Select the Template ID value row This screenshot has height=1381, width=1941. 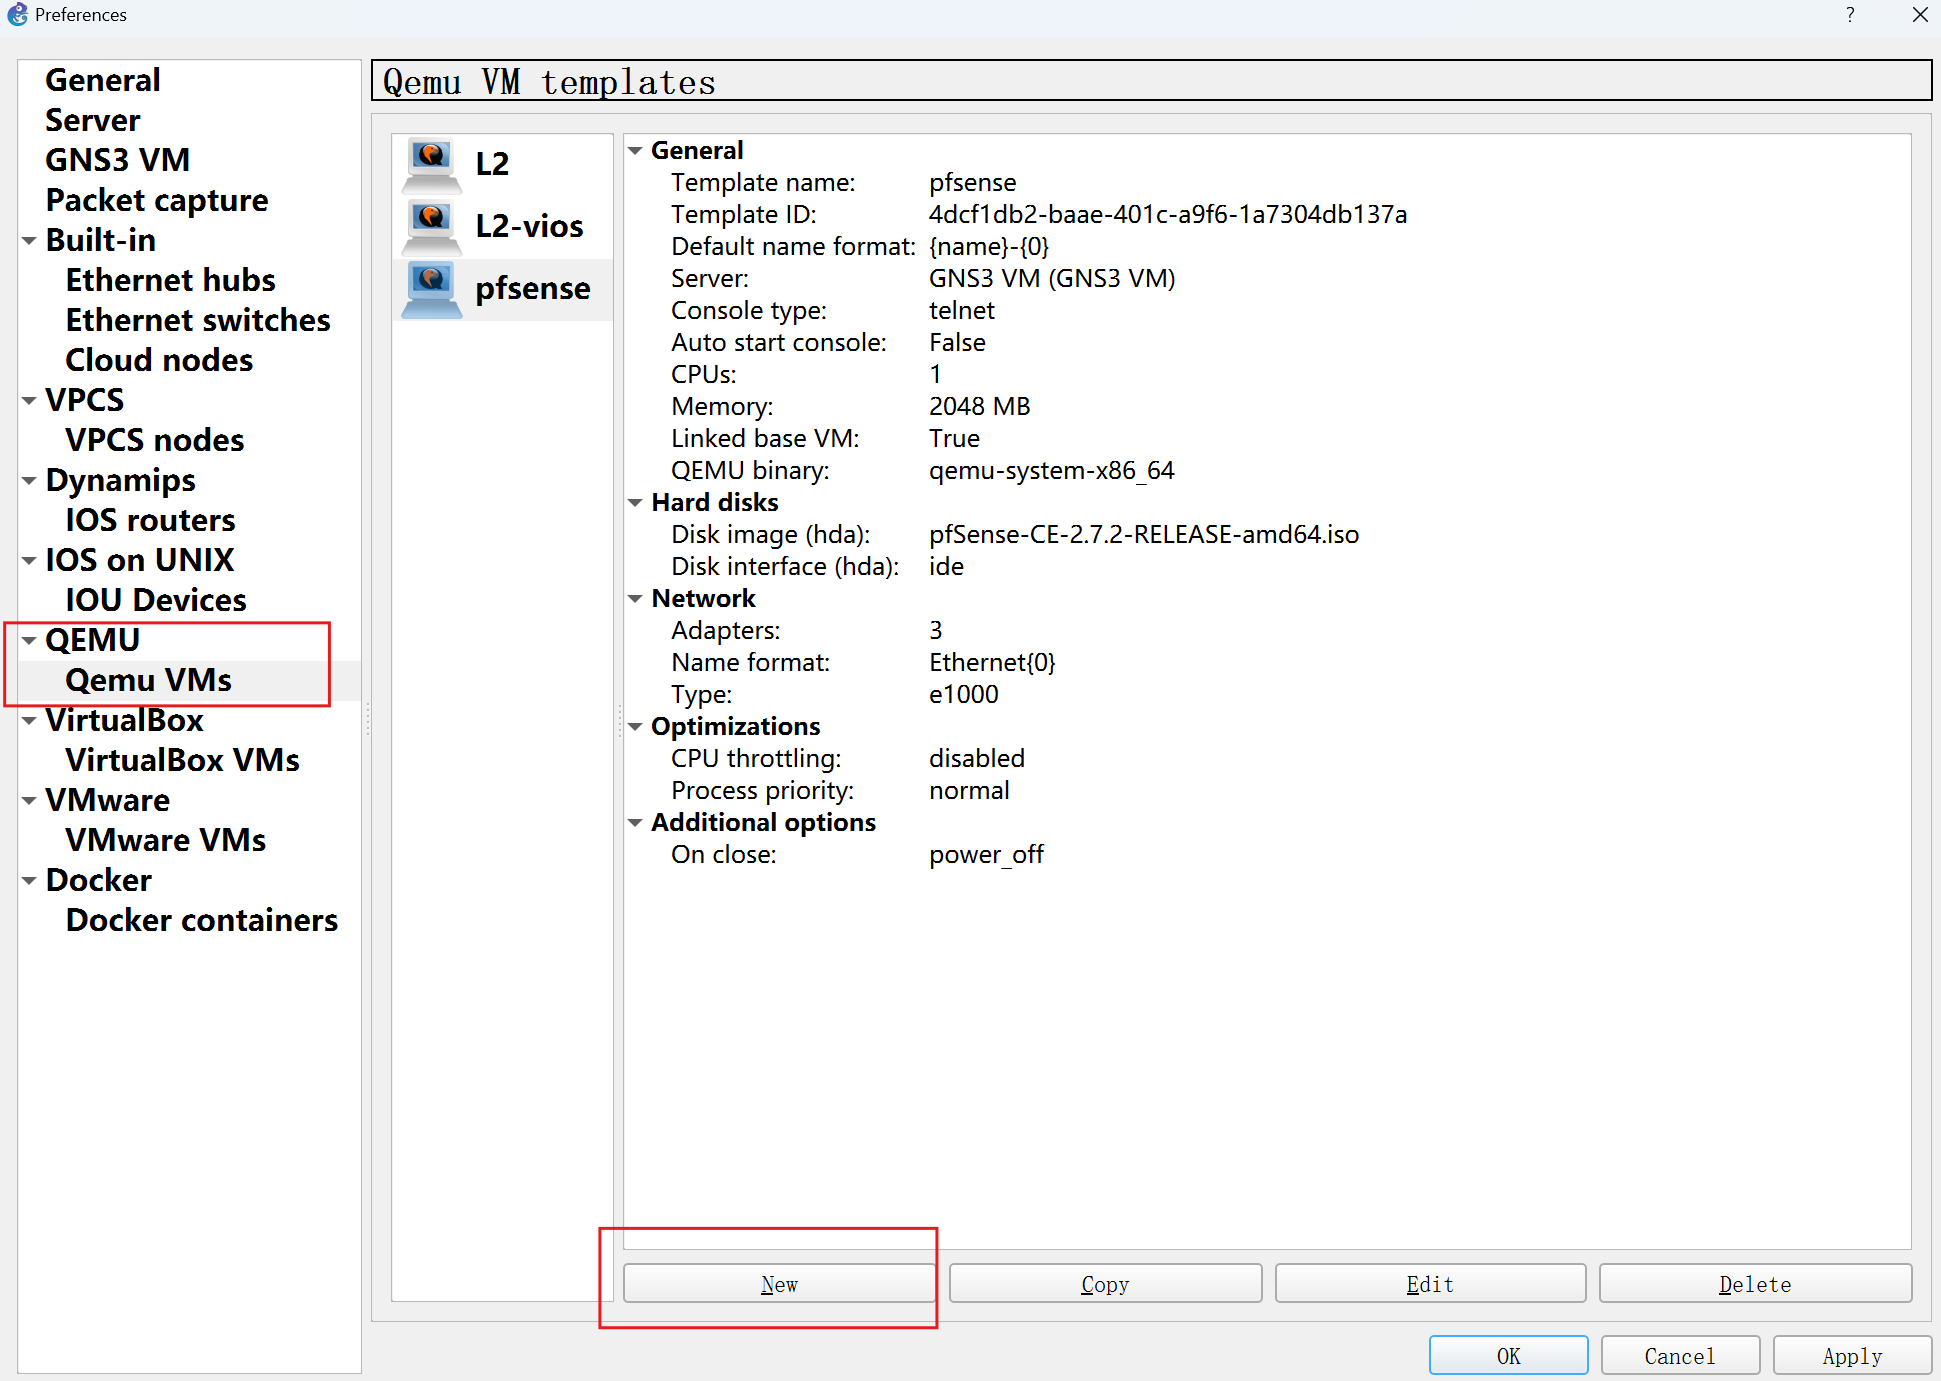1167,215
